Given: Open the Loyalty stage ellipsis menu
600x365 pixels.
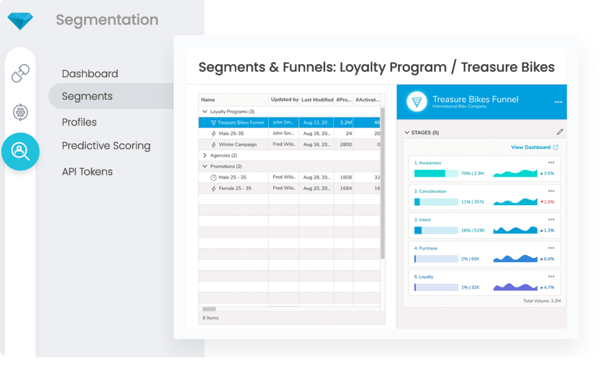Looking at the screenshot, I should [551, 276].
